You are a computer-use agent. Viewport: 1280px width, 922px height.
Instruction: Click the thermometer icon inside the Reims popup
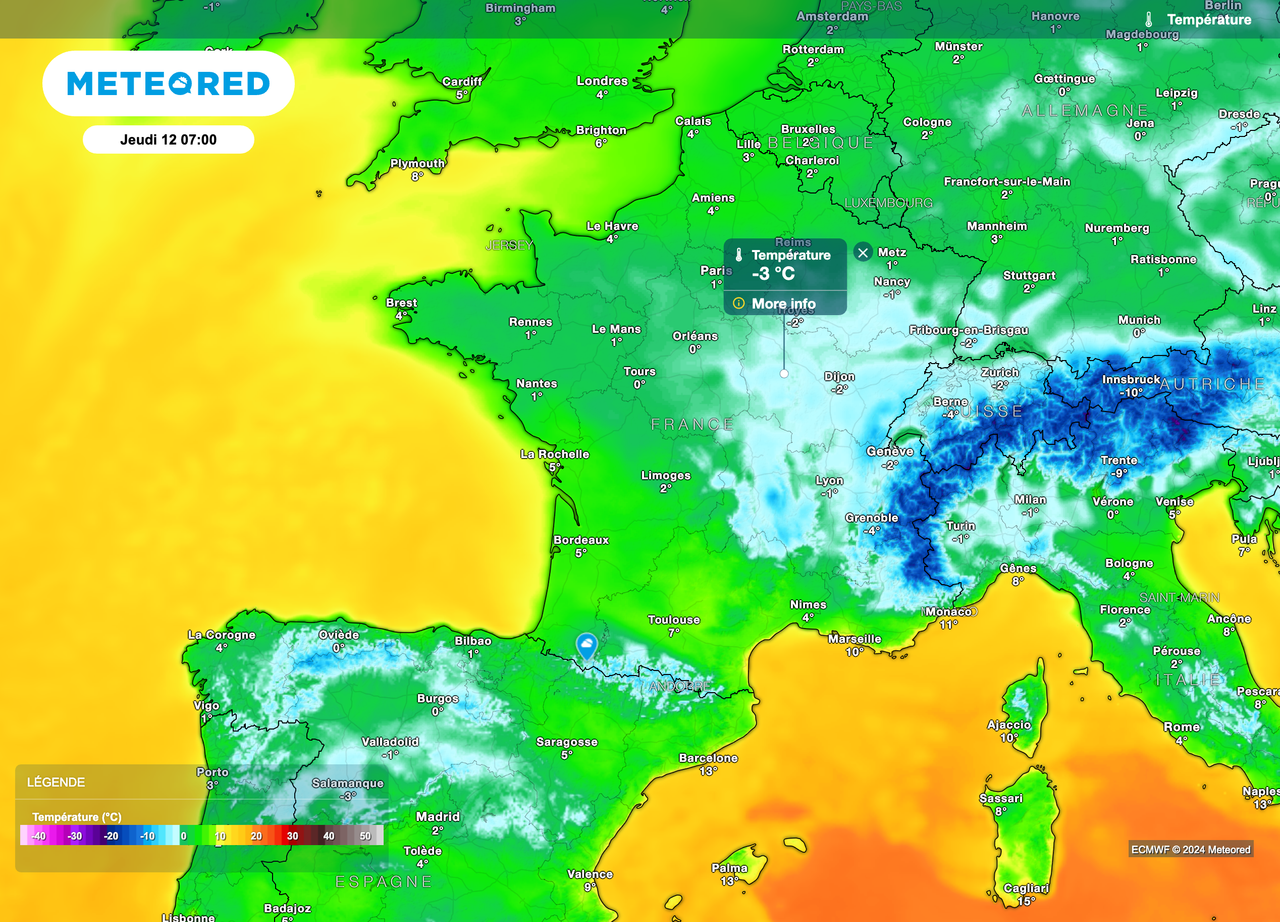[x=739, y=255]
